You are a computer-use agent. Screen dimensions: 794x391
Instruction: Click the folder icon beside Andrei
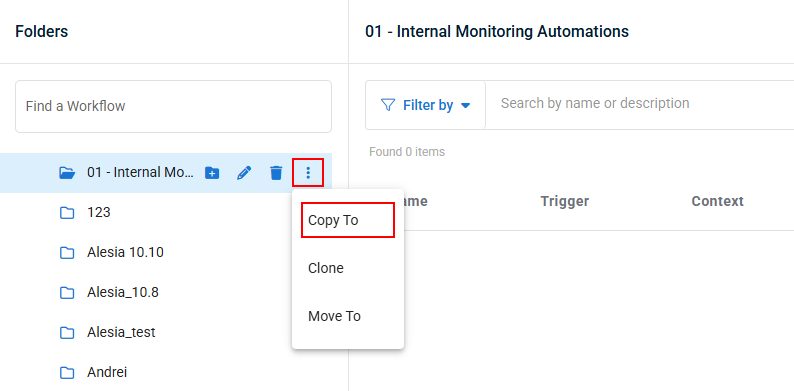(x=67, y=373)
